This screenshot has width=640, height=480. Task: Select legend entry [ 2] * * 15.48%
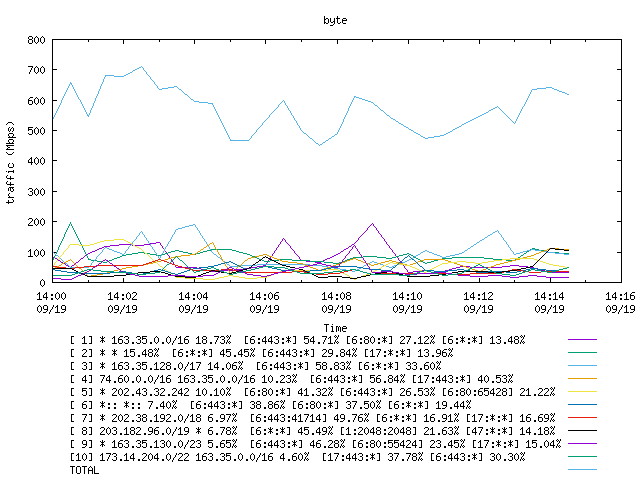pyautogui.click(x=262, y=353)
